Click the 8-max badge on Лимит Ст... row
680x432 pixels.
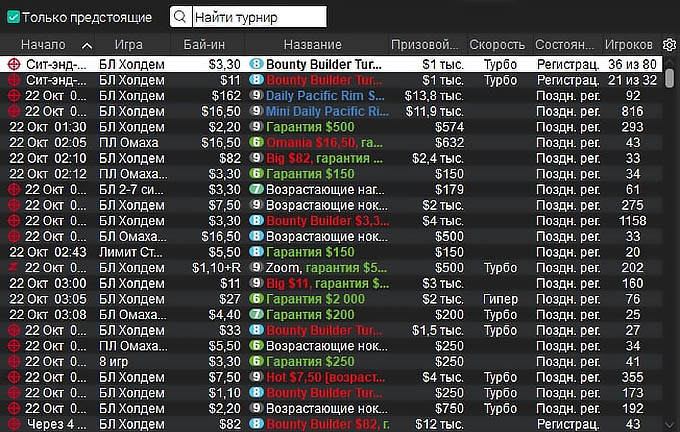256,252
